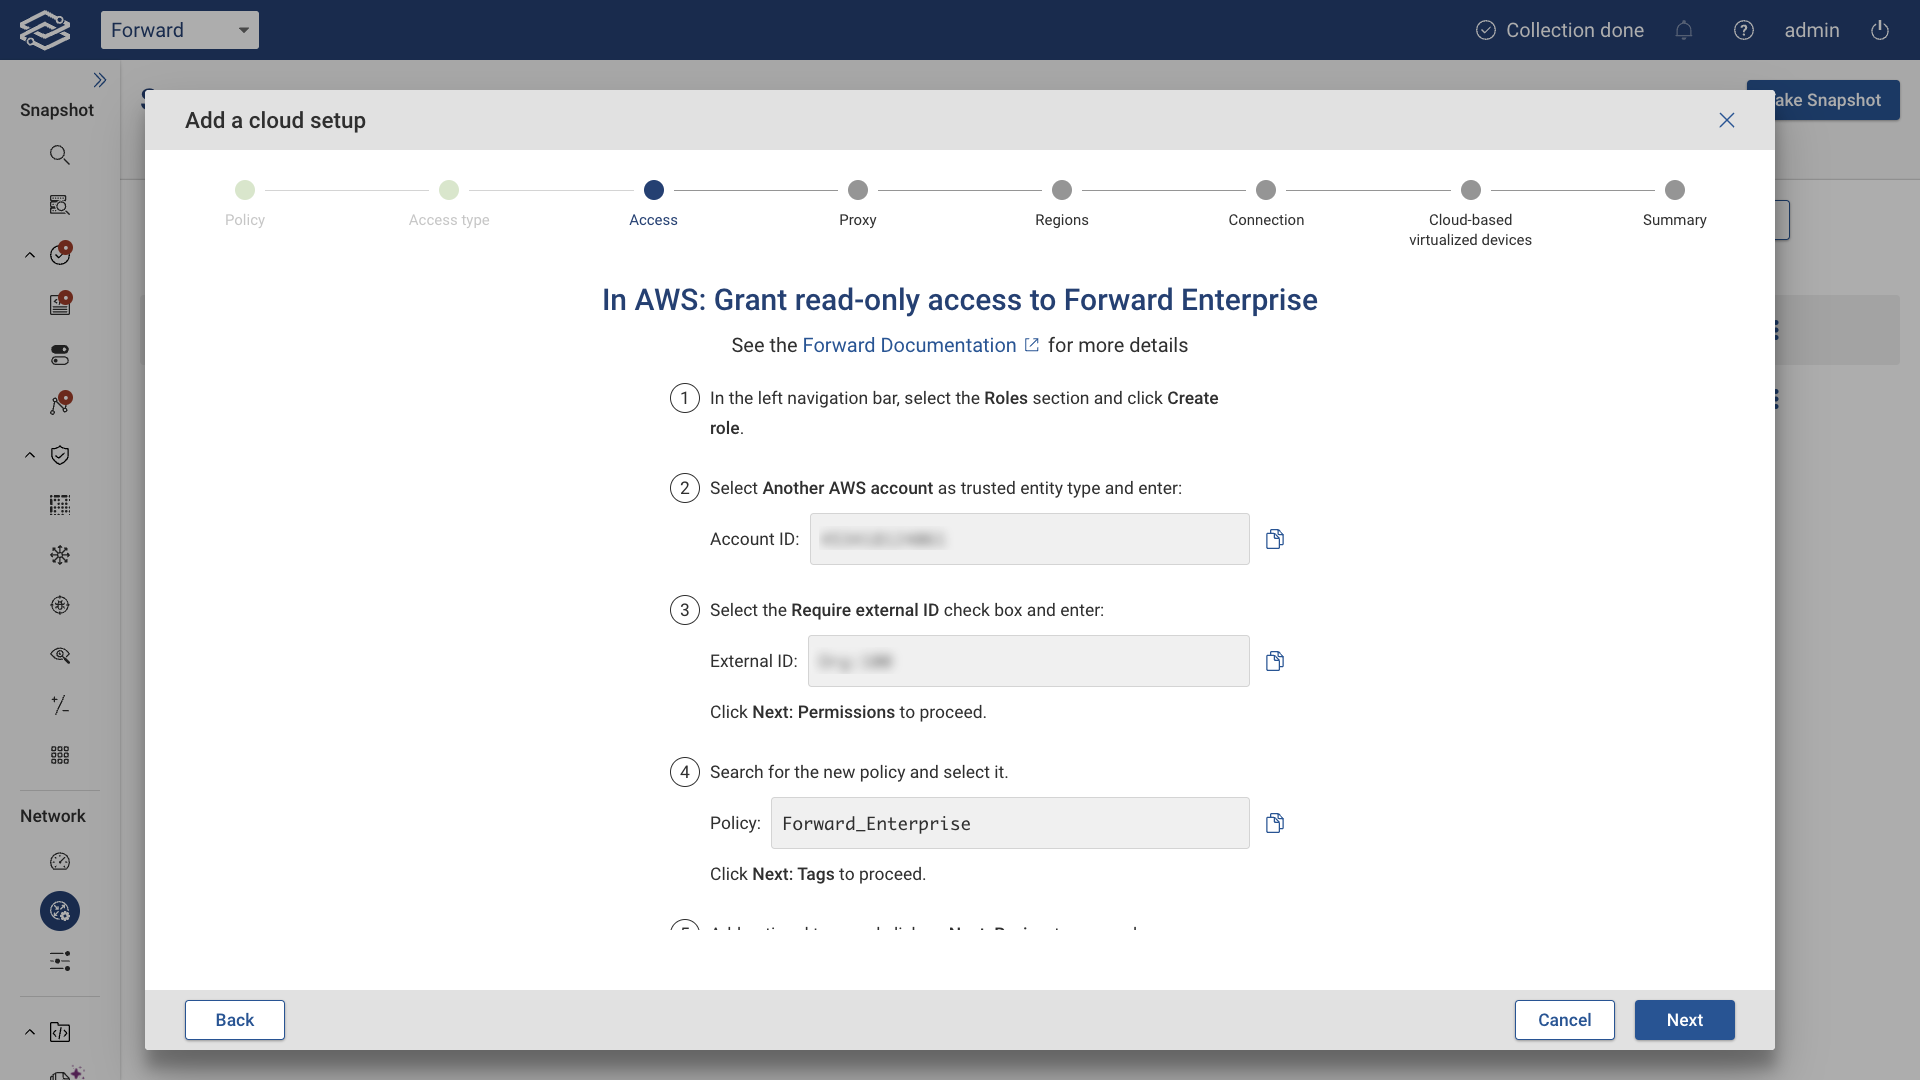The image size is (1920, 1080).
Task: Open the Forward network dropdown
Action: [180, 30]
